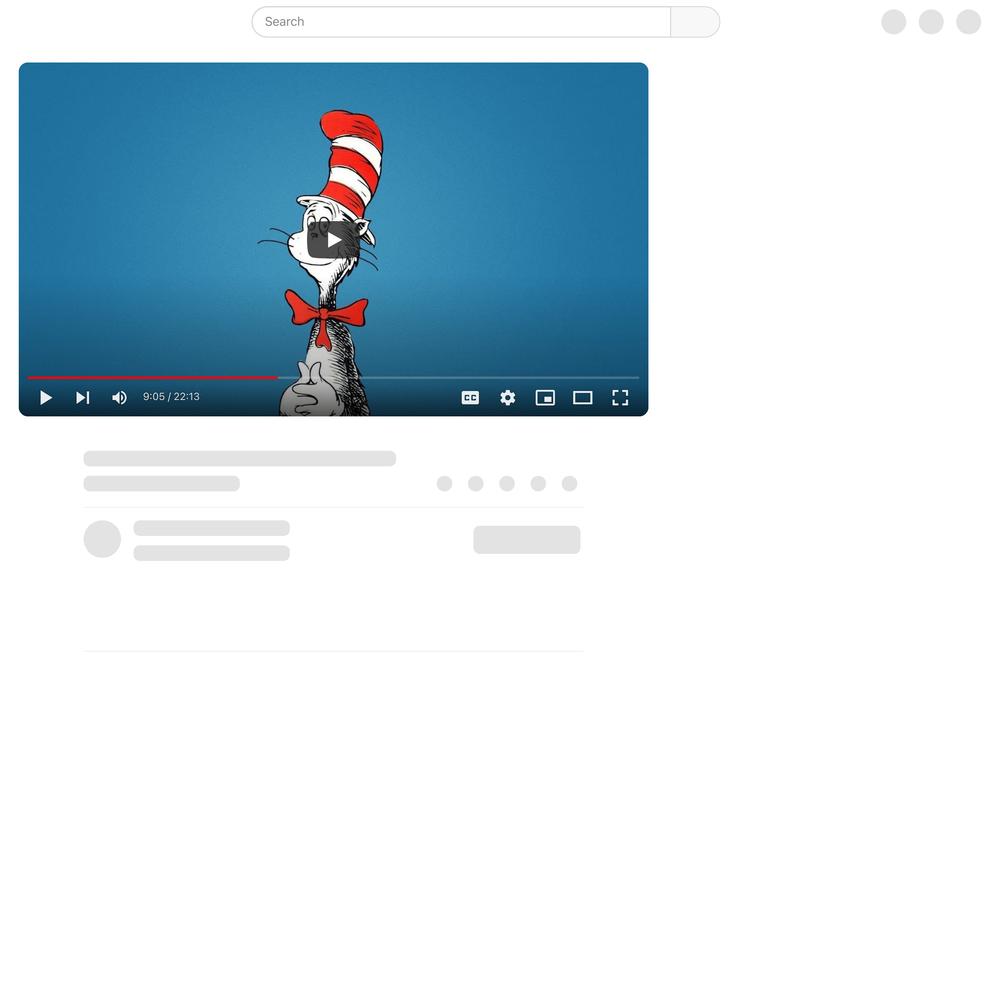The width and height of the screenshot is (1000, 1000).
Task: Open video settings gear
Action: [x=508, y=398]
